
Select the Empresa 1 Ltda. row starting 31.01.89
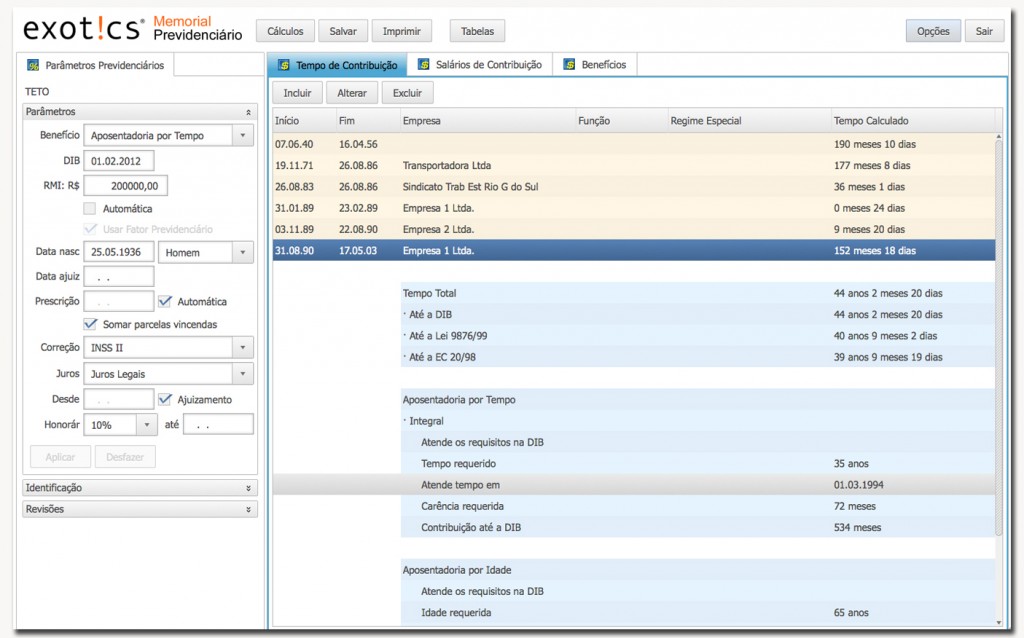coord(634,208)
